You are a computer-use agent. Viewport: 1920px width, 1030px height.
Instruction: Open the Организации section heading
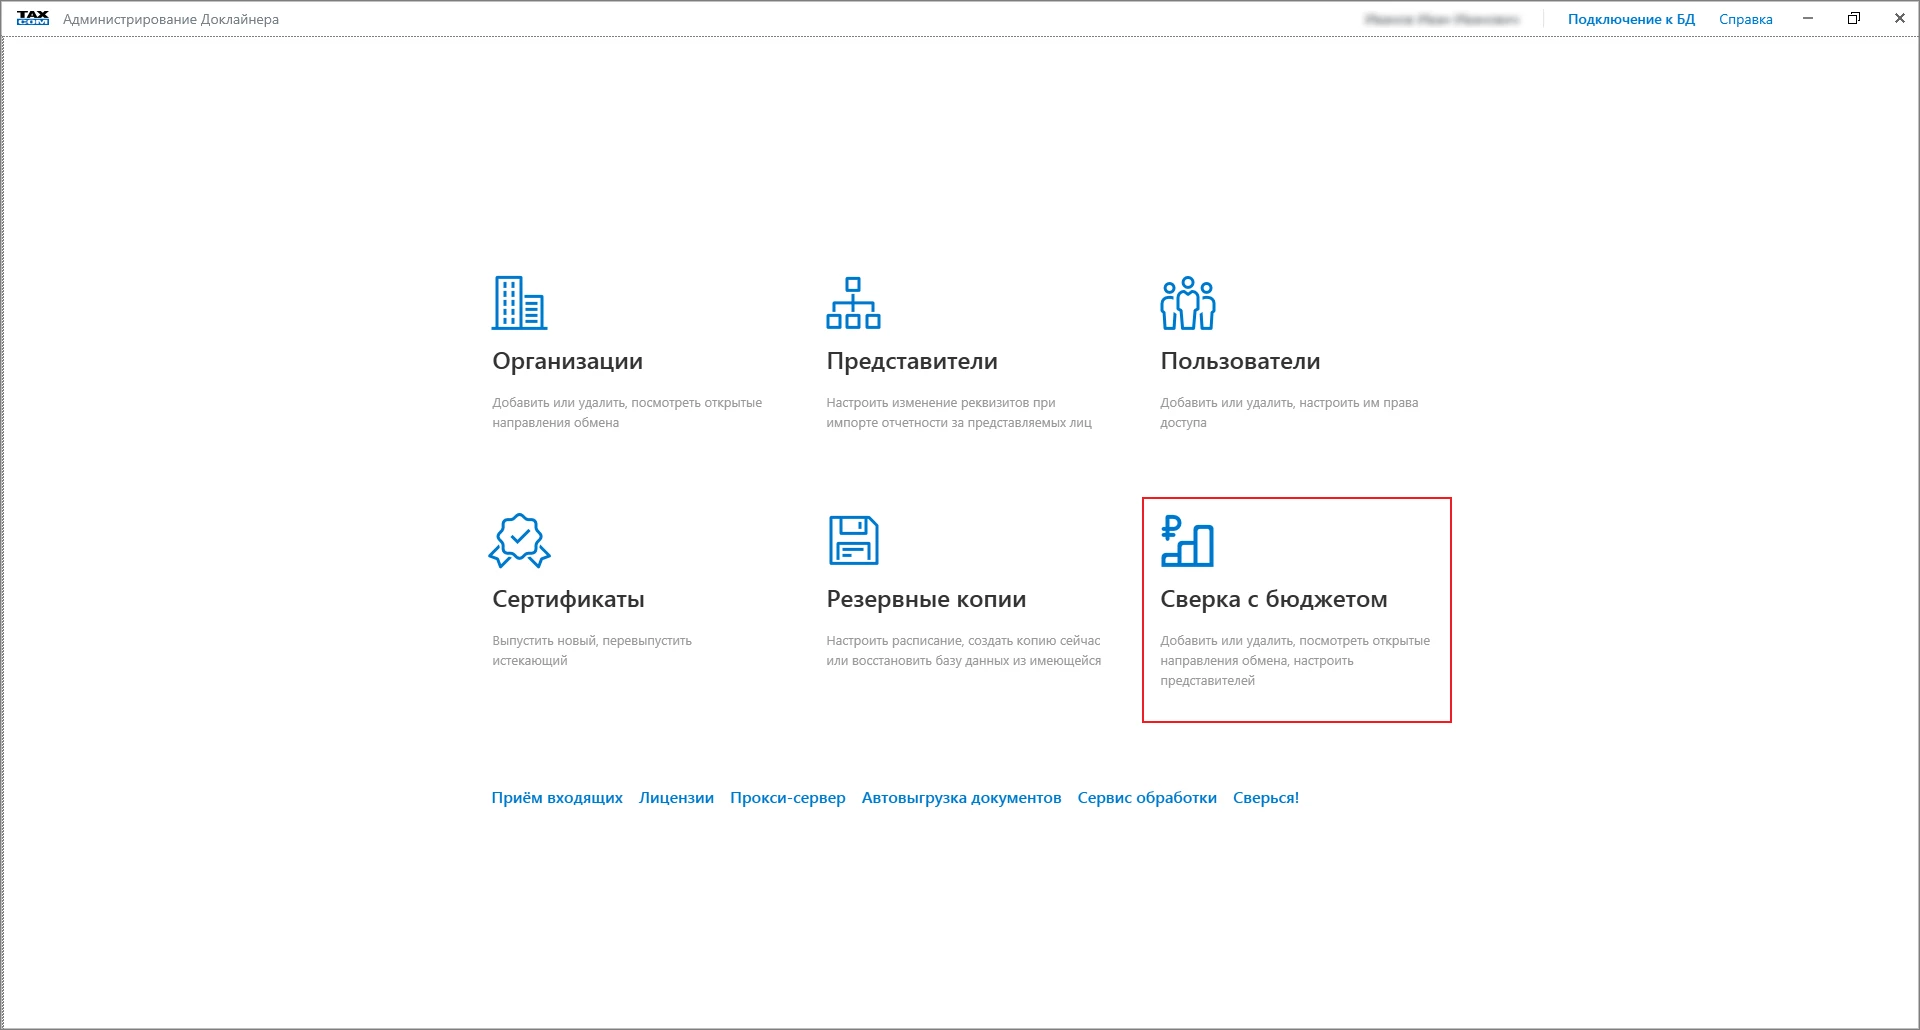pos(567,361)
